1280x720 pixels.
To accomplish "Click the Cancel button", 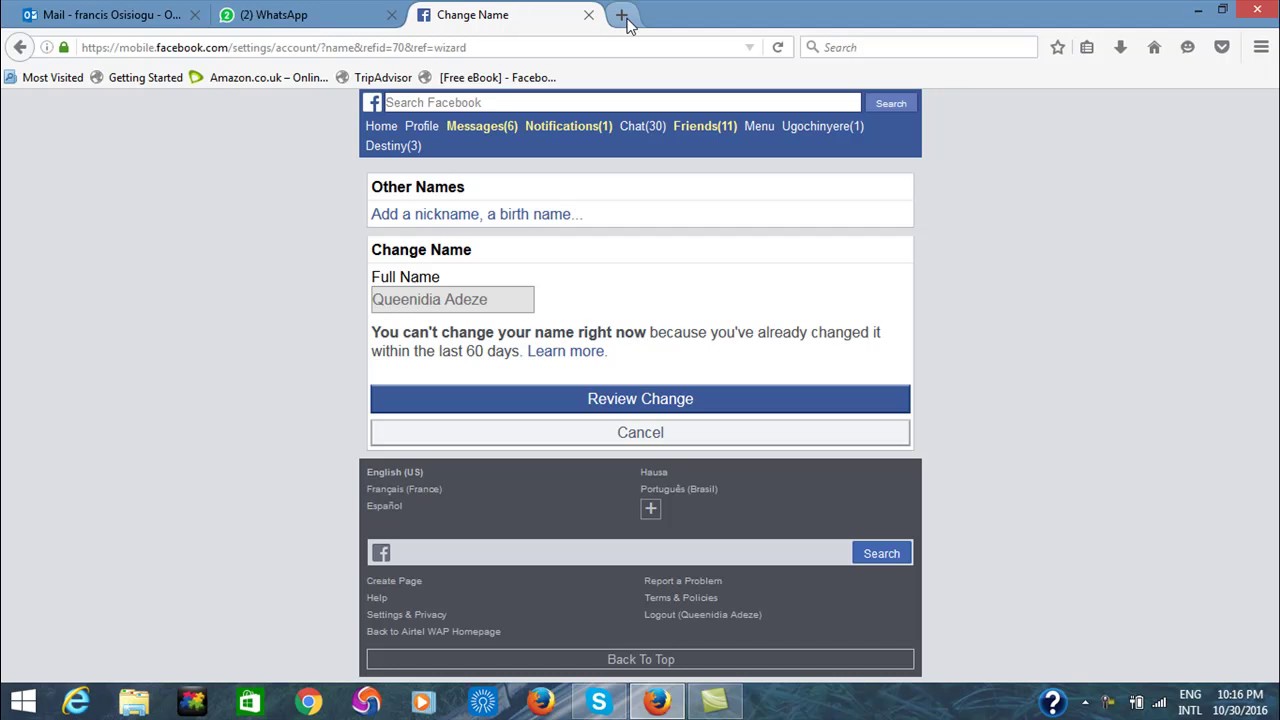I will (x=640, y=432).
